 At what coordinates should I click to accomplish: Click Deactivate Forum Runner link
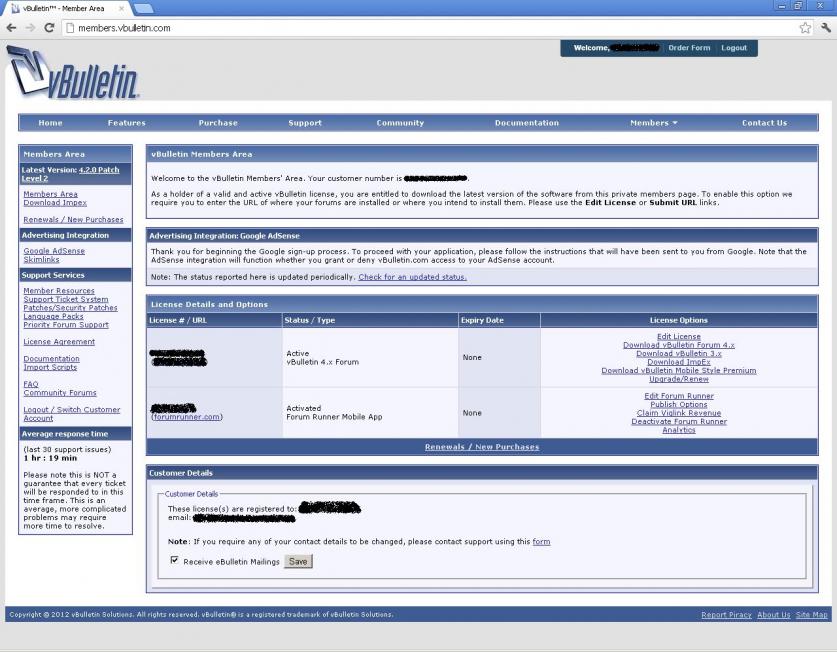[678, 421]
